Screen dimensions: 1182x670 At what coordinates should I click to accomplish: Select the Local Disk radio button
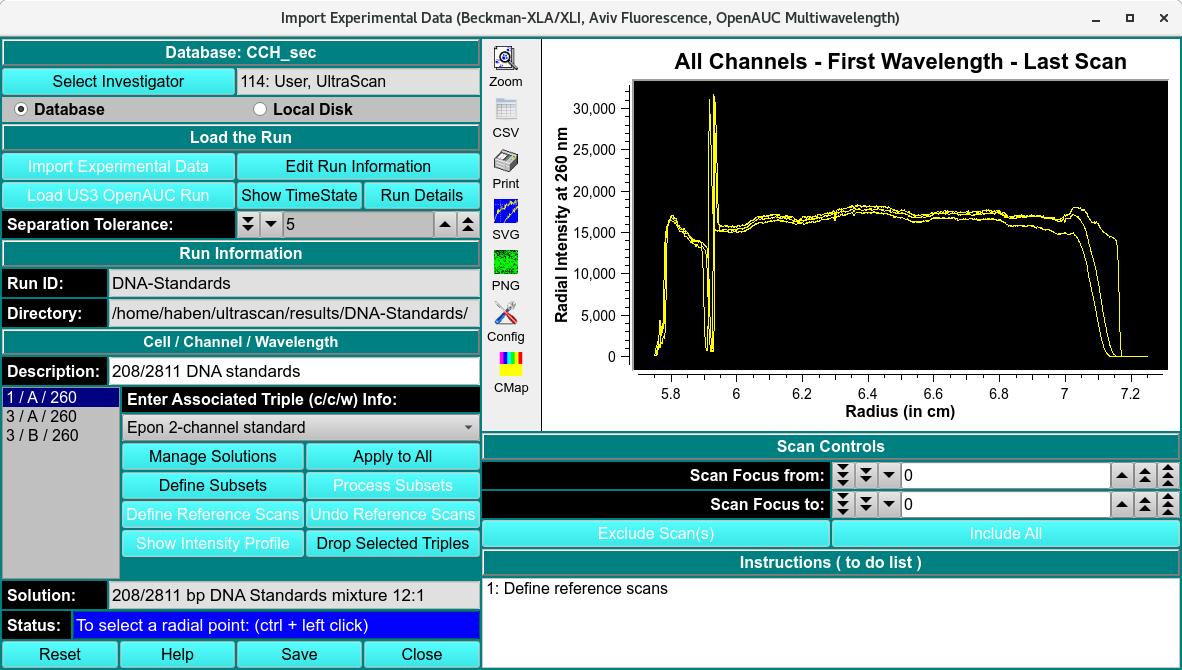[x=260, y=109]
